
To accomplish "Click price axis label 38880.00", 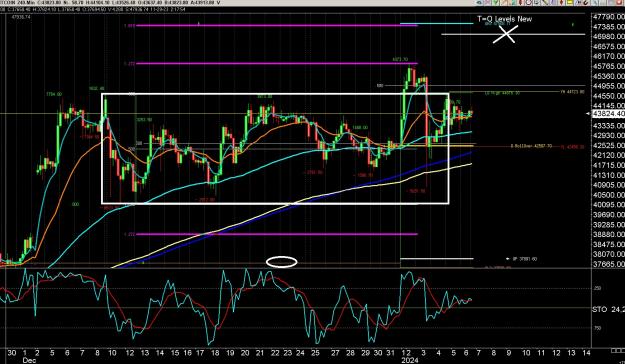I will [609, 234].
